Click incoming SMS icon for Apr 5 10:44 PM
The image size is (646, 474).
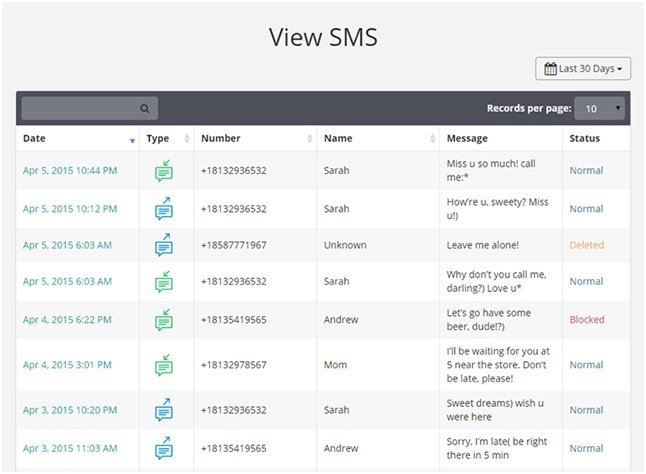(x=164, y=170)
